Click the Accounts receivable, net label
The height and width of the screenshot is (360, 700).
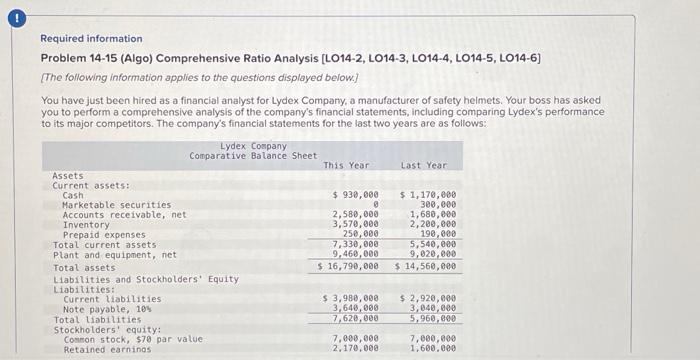click(125, 215)
